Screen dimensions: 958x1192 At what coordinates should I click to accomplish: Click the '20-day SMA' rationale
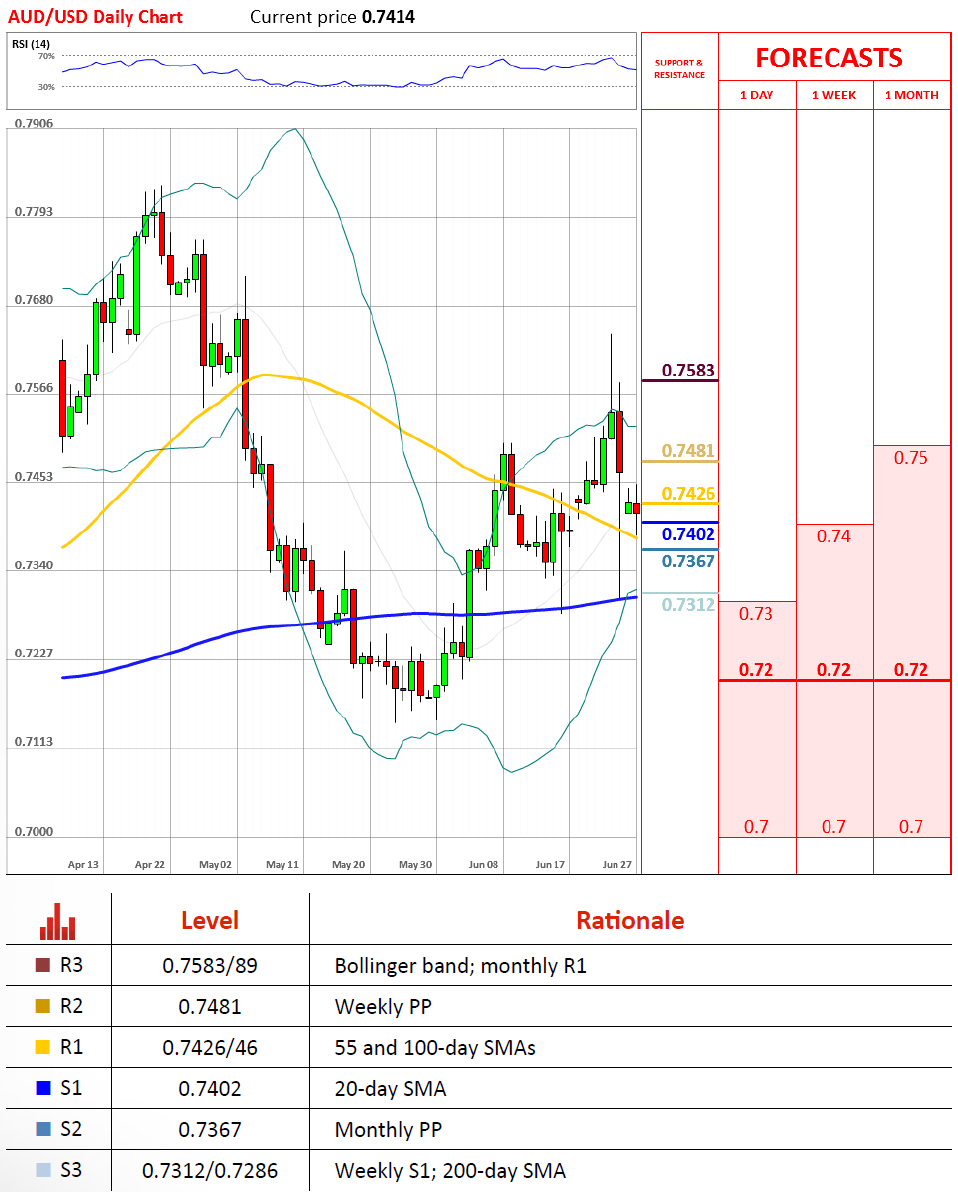[390, 1089]
